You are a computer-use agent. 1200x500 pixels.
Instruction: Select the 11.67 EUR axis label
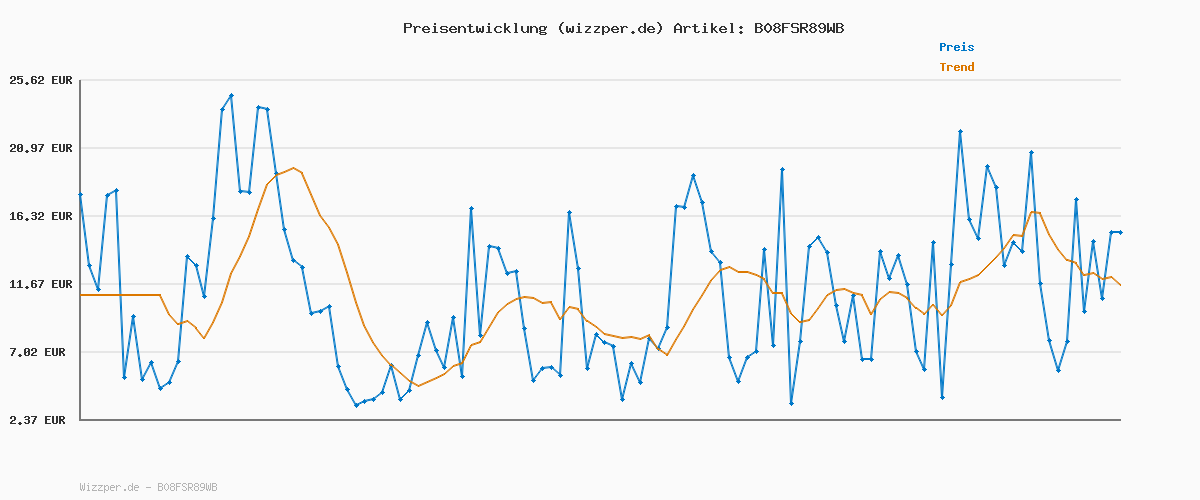point(41,284)
